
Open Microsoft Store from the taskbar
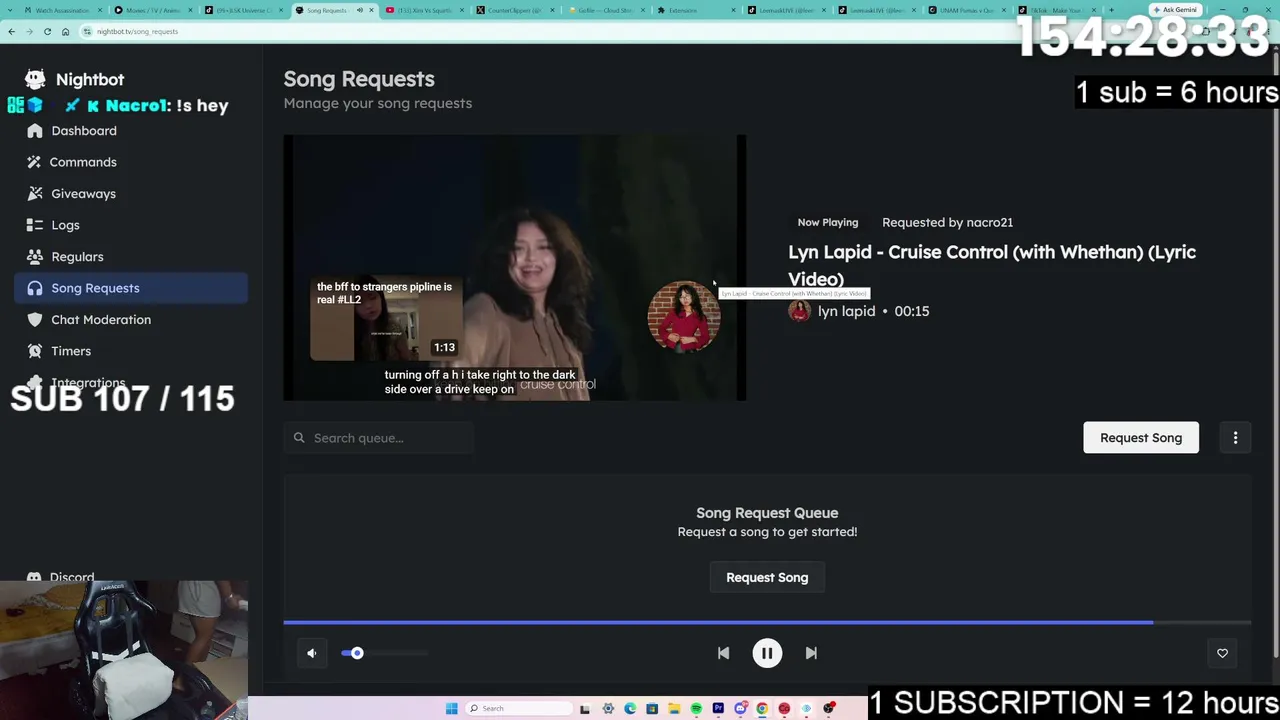coord(652,708)
